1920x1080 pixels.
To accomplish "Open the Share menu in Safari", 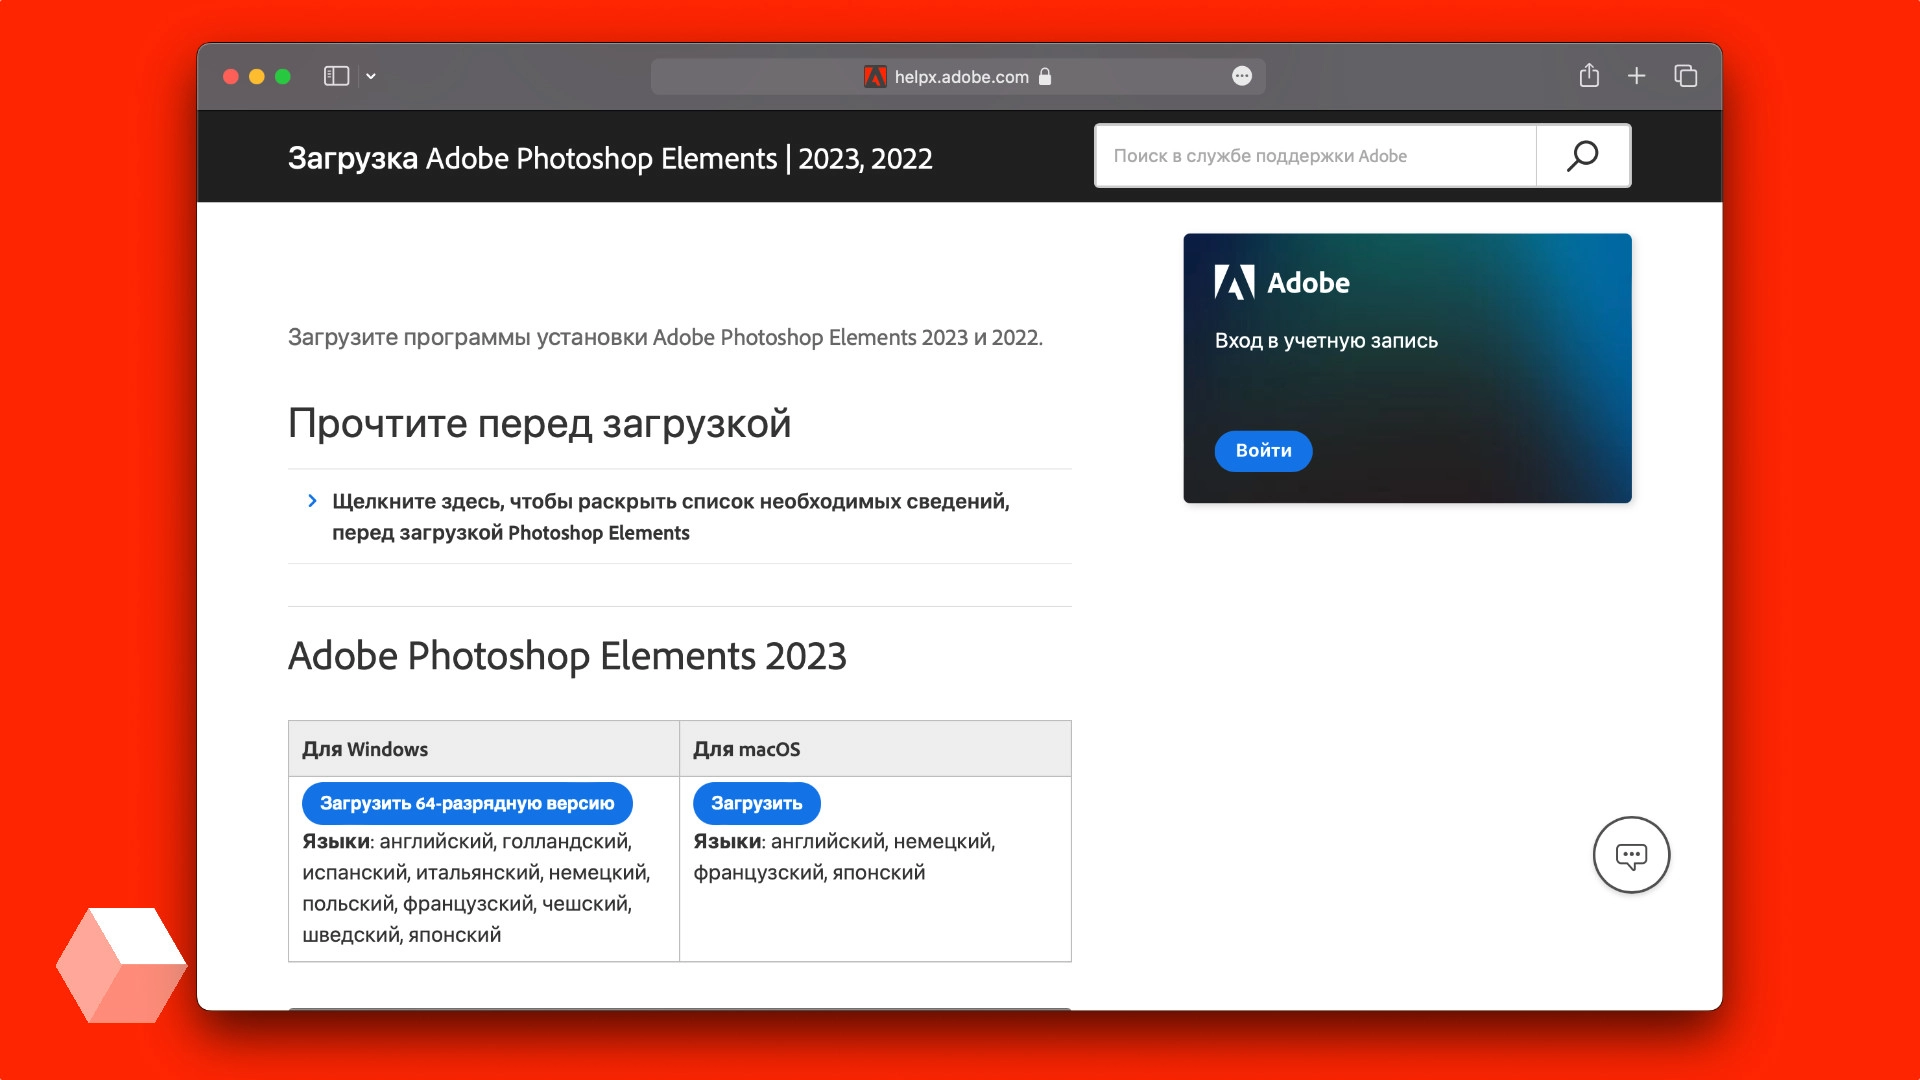I will tap(1589, 75).
